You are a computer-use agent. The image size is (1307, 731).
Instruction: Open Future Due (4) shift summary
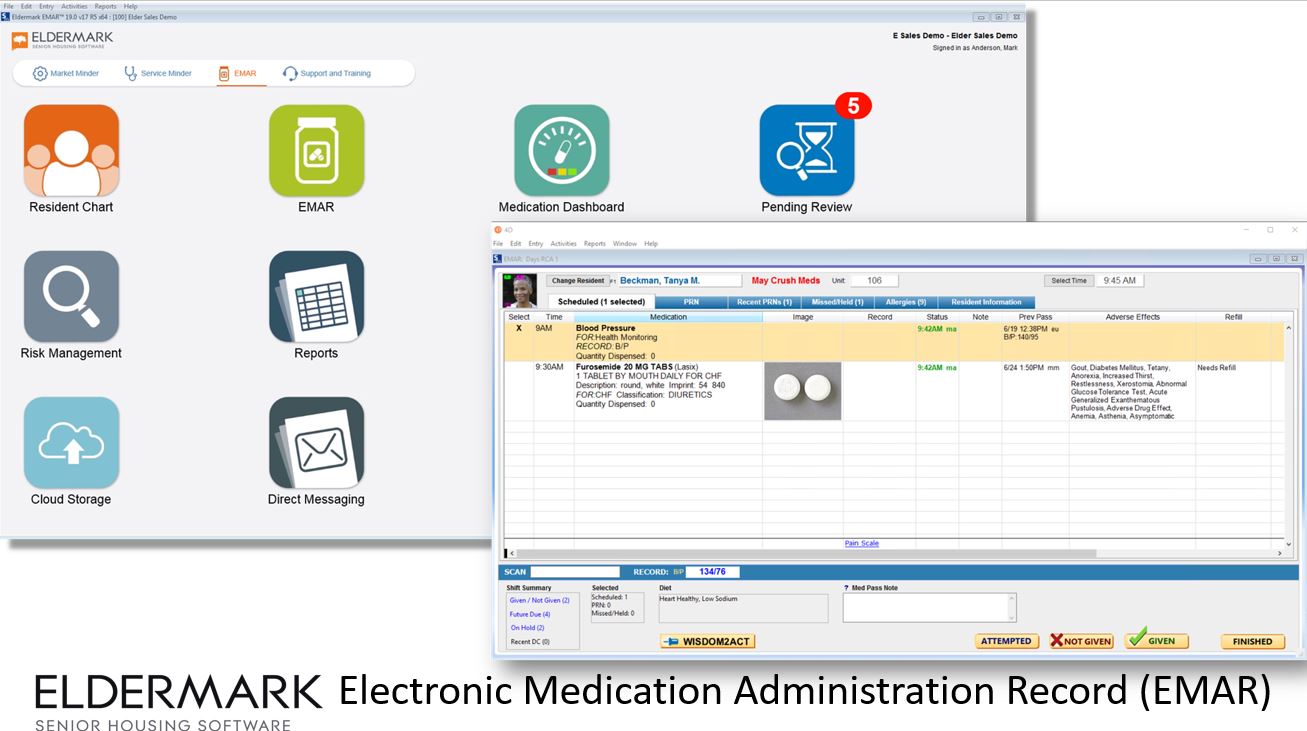coord(530,614)
